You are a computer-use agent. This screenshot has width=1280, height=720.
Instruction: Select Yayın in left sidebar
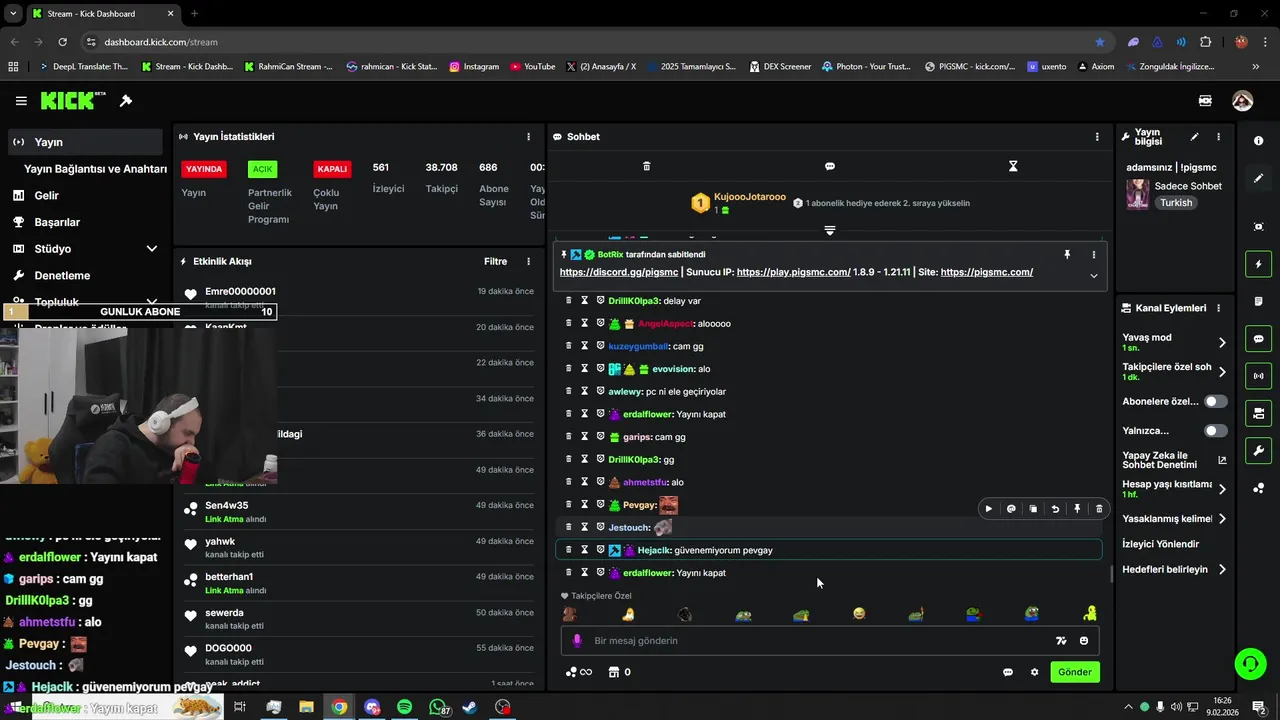click(84, 142)
